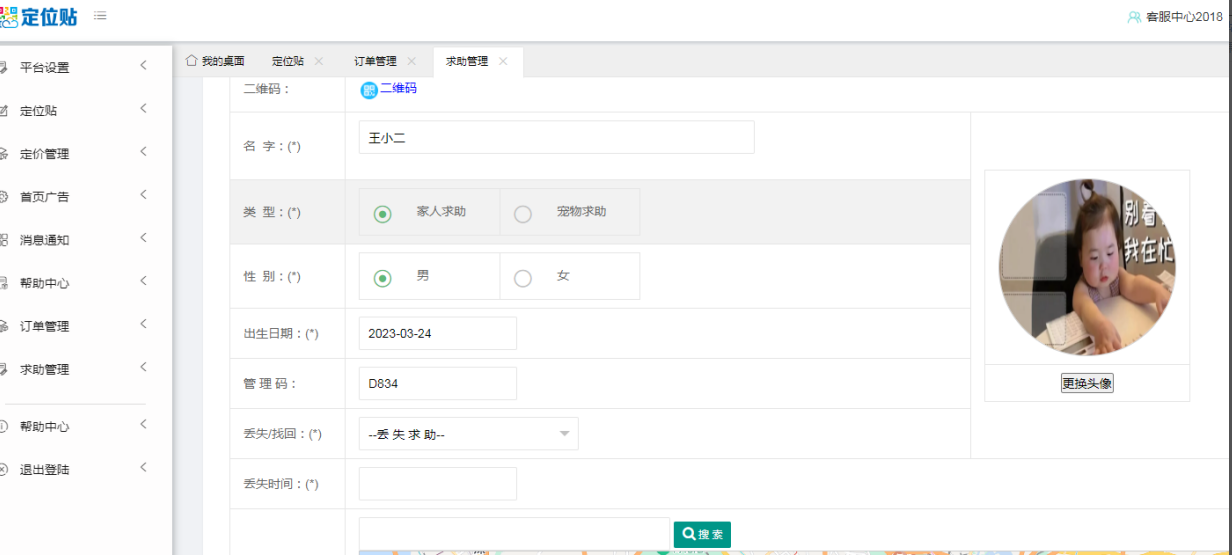The height and width of the screenshot is (555, 1232).
Task: Open the 丢失求助 dropdown
Action: 468,434
